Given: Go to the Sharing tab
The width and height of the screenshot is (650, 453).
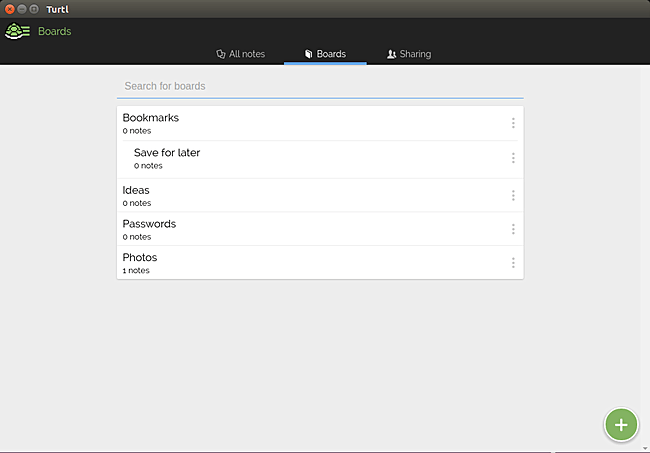Looking at the screenshot, I should [409, 54].
